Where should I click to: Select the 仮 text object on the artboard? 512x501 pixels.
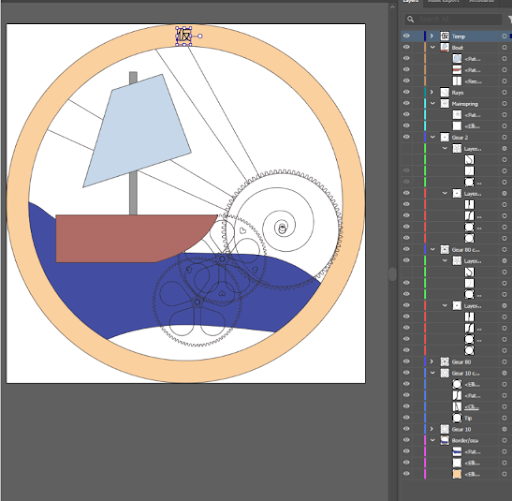click(184, 36)
